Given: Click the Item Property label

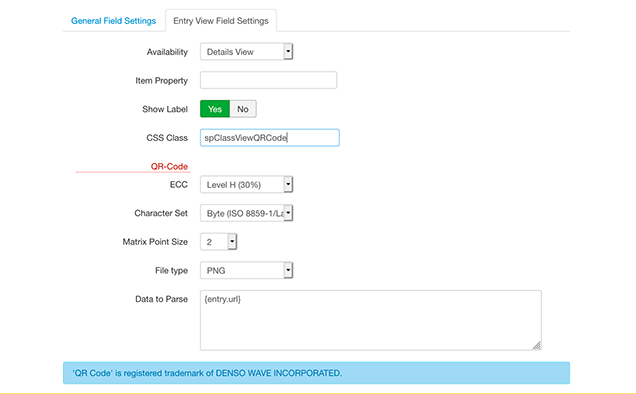Looking at the screenshot, I should (x=161, y=81).
